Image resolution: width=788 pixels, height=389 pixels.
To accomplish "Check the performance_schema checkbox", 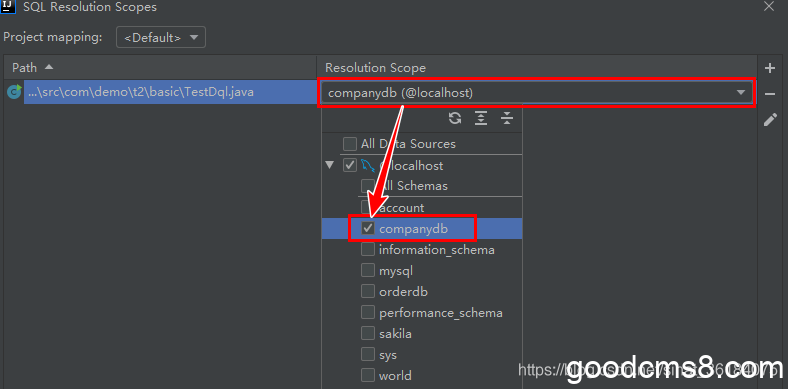I will pos(368,312).
